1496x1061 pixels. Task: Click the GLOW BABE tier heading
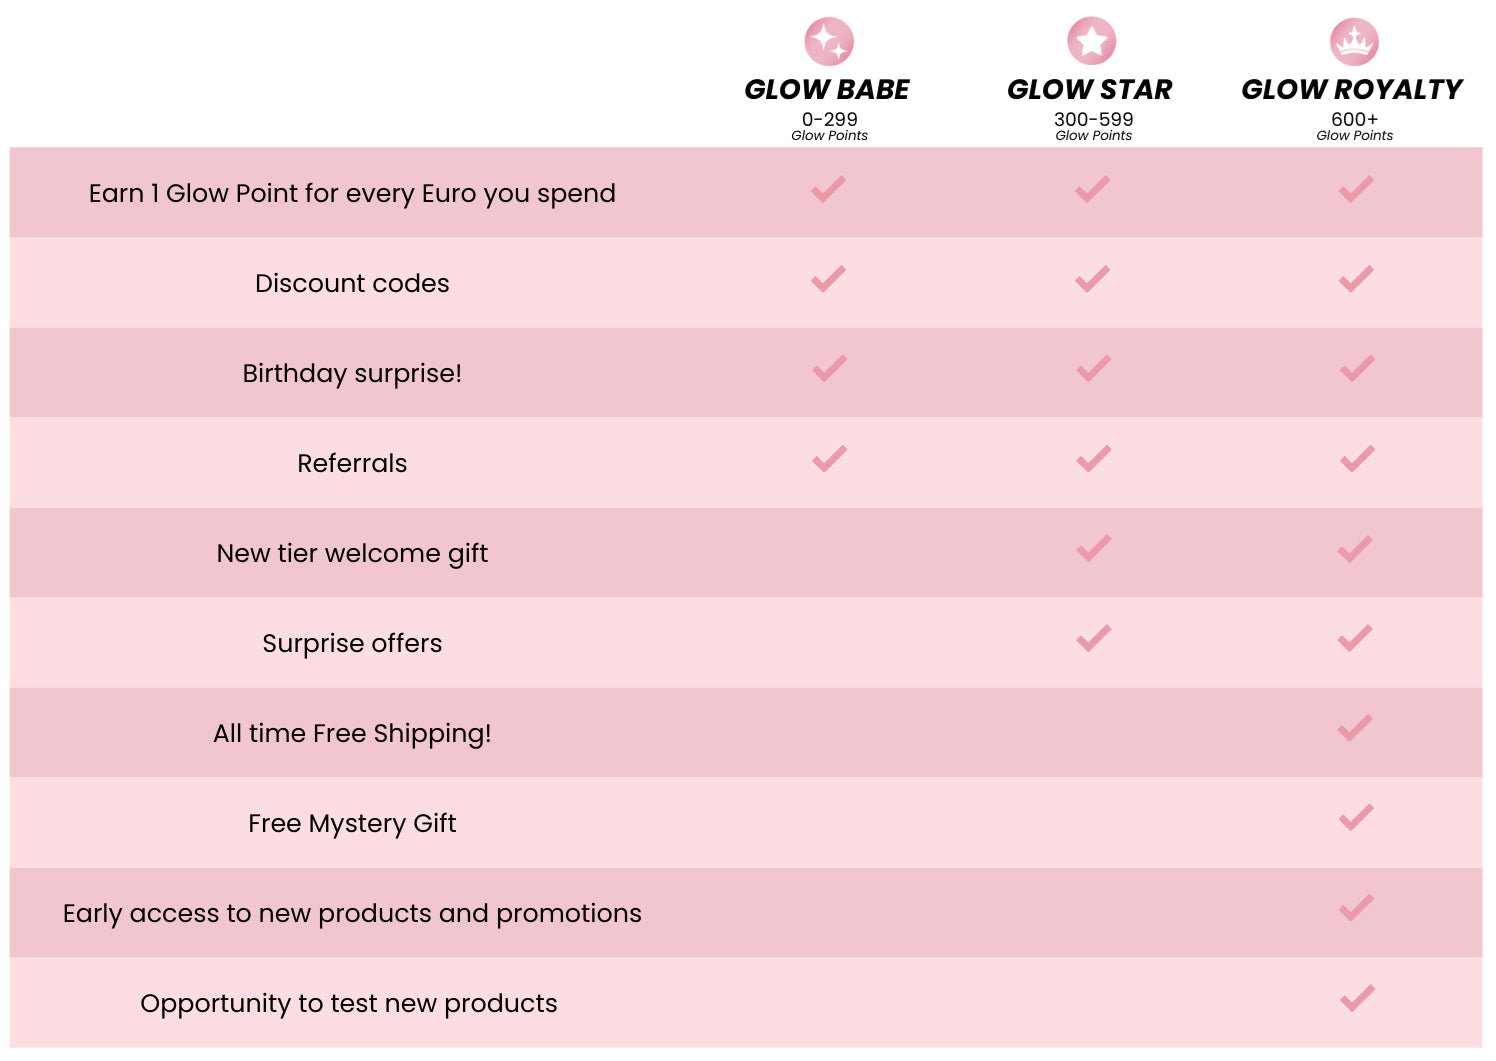[827, 90]
